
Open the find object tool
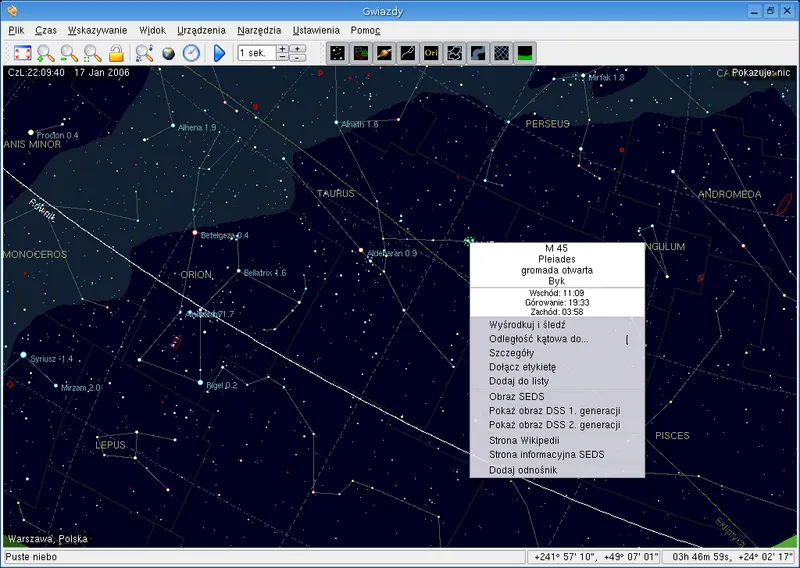145,53
